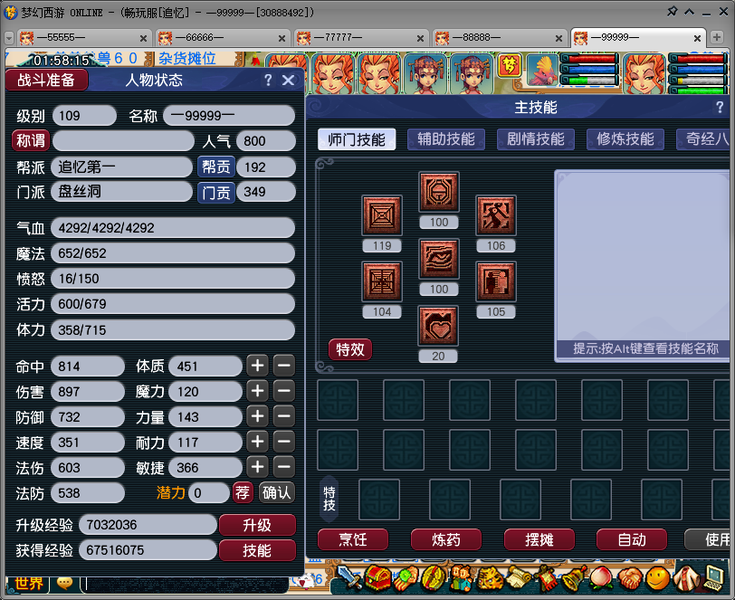Select the skill icon with level 119

[x=382, y=216]
